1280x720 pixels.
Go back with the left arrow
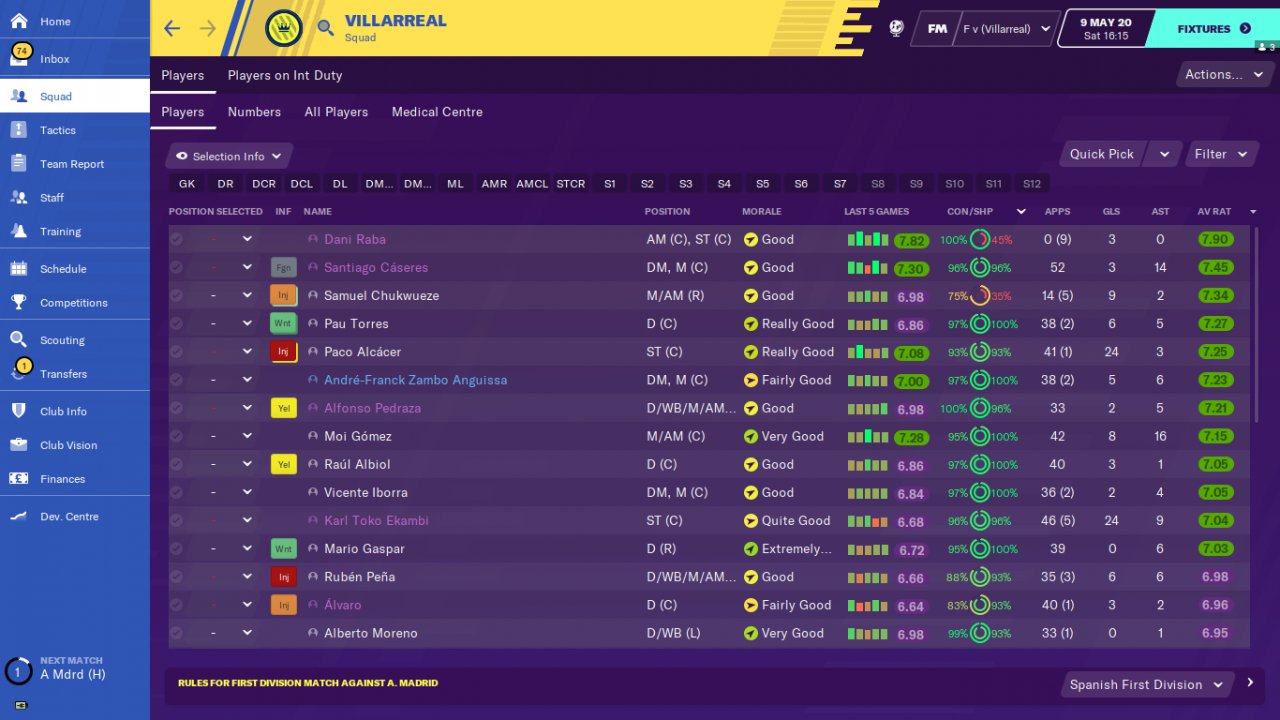[172, 28]
